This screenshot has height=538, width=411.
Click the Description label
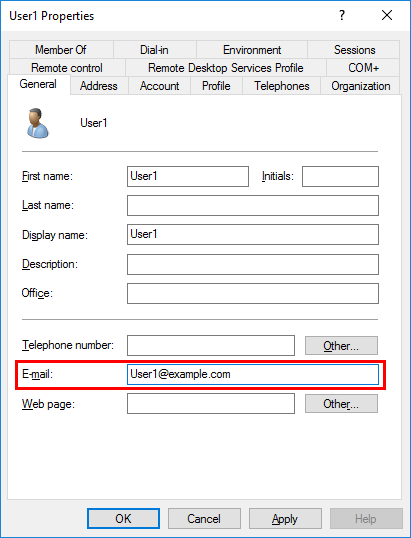click(50, 264)
